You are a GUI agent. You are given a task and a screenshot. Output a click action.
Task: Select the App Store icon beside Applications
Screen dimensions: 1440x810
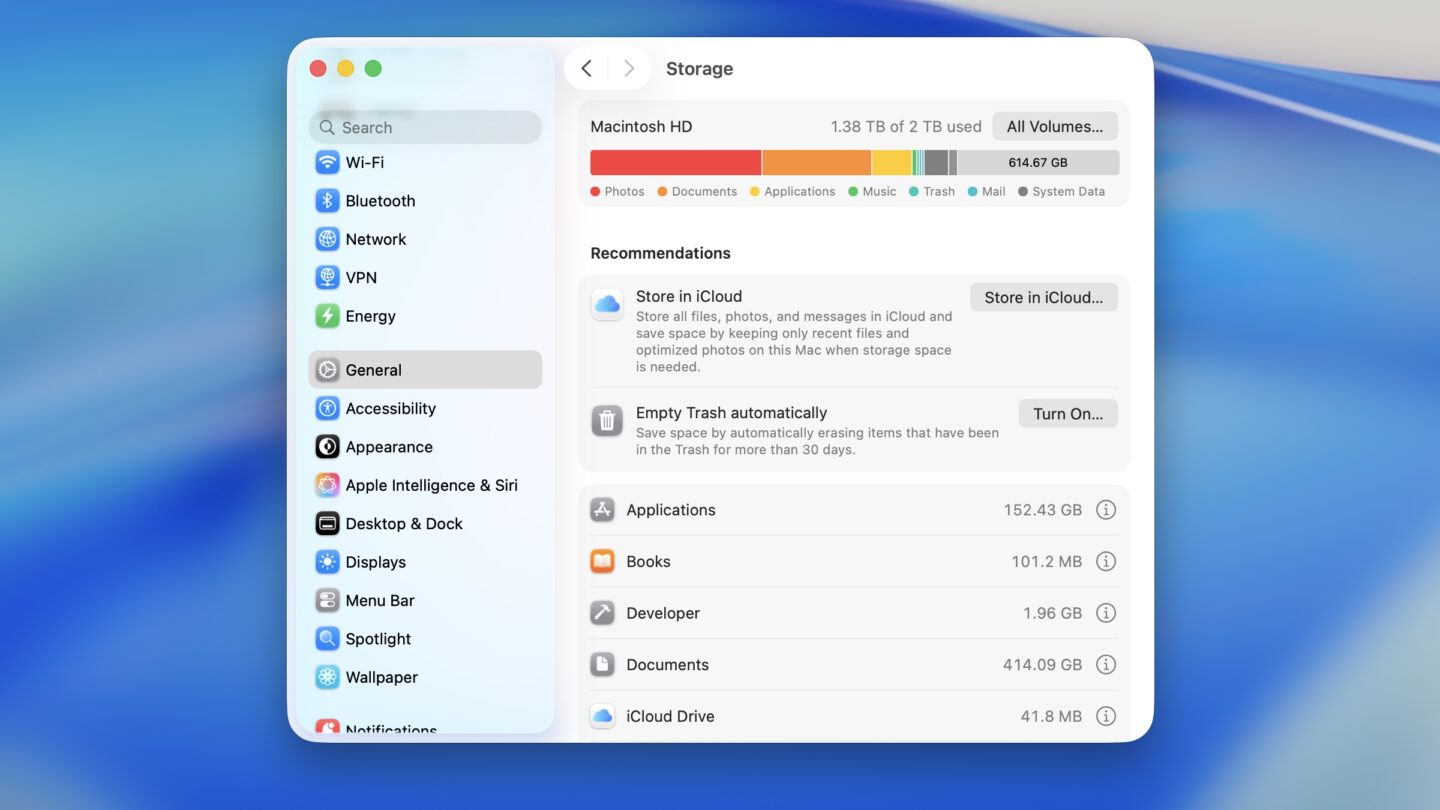[x=602, y=509]
